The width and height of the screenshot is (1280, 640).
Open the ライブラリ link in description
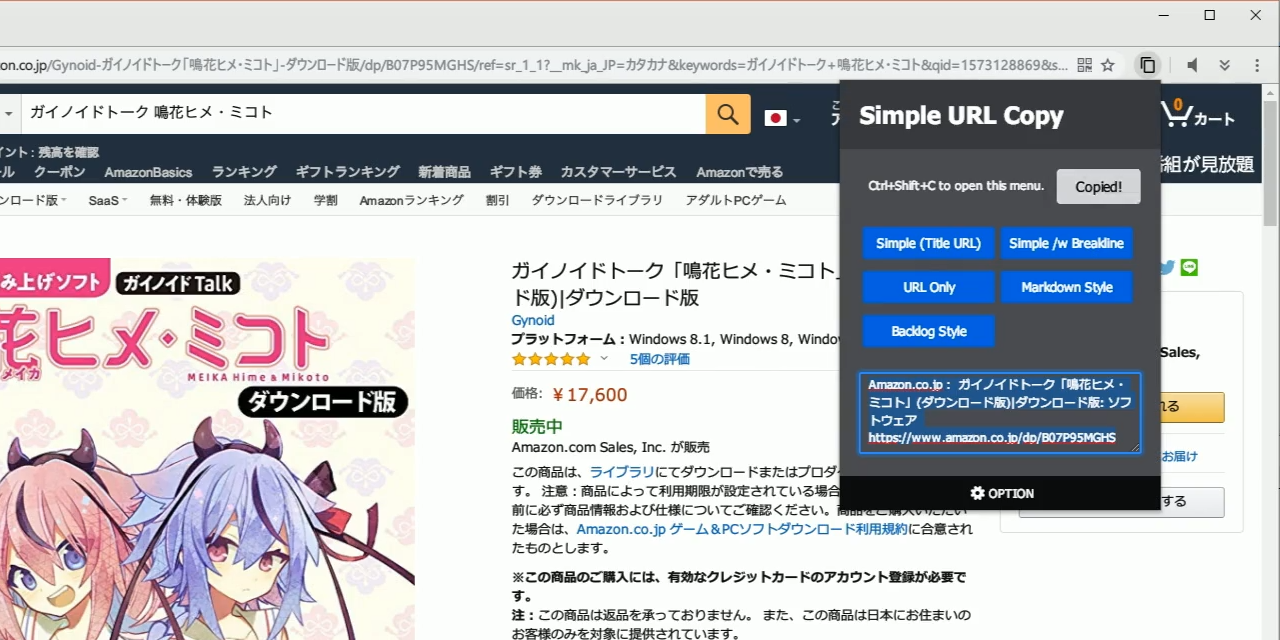tap(623, 471)
